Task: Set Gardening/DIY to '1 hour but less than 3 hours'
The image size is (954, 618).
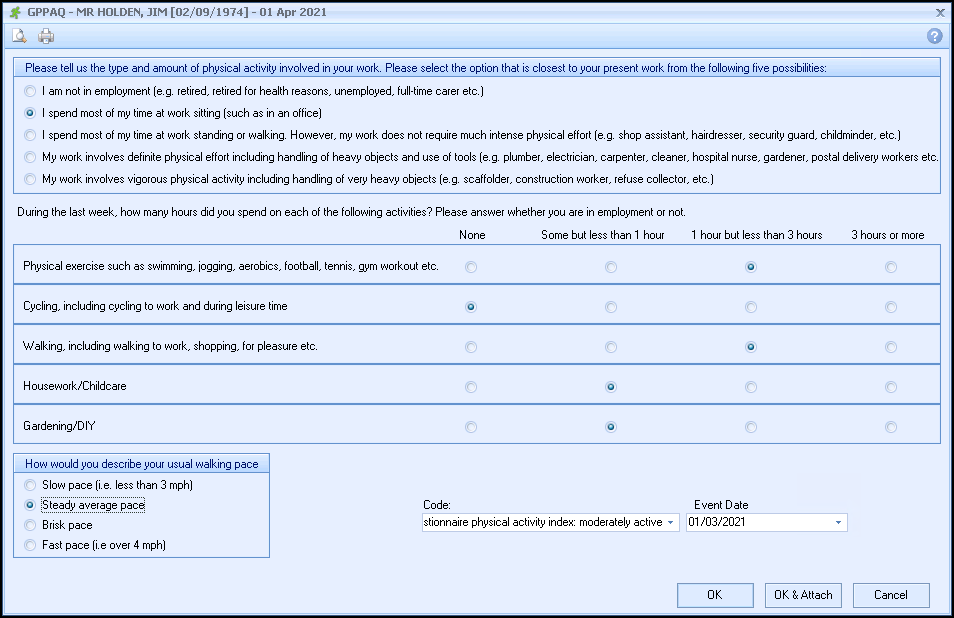Action: point(751,427)
